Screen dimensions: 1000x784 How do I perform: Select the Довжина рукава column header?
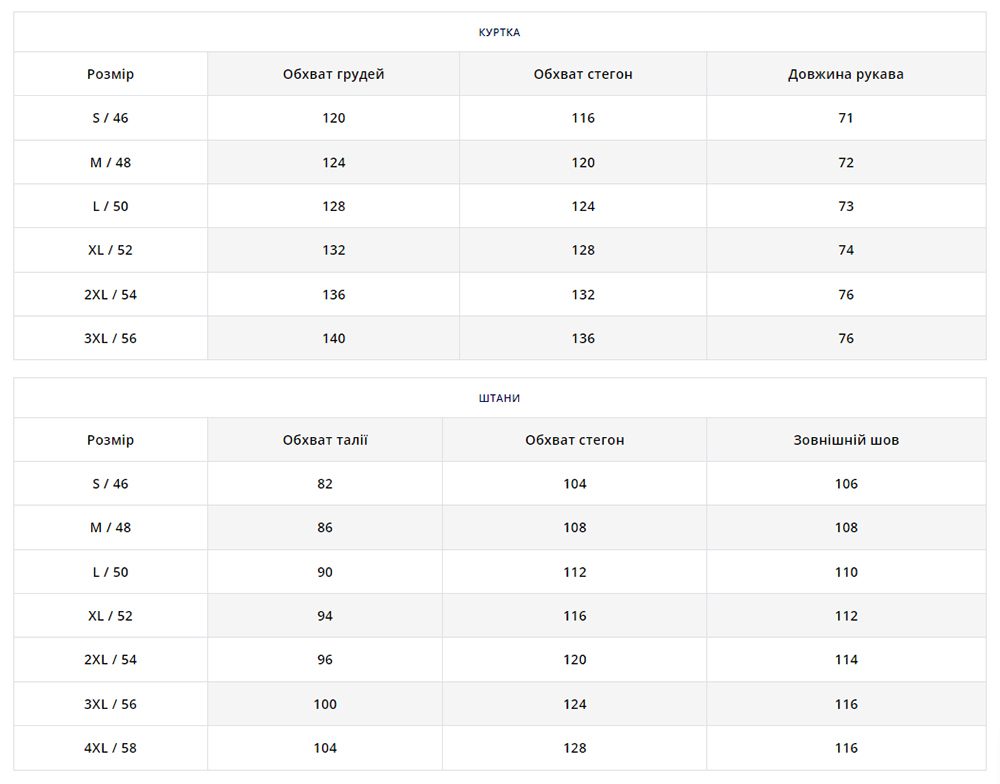coord(845,75)
